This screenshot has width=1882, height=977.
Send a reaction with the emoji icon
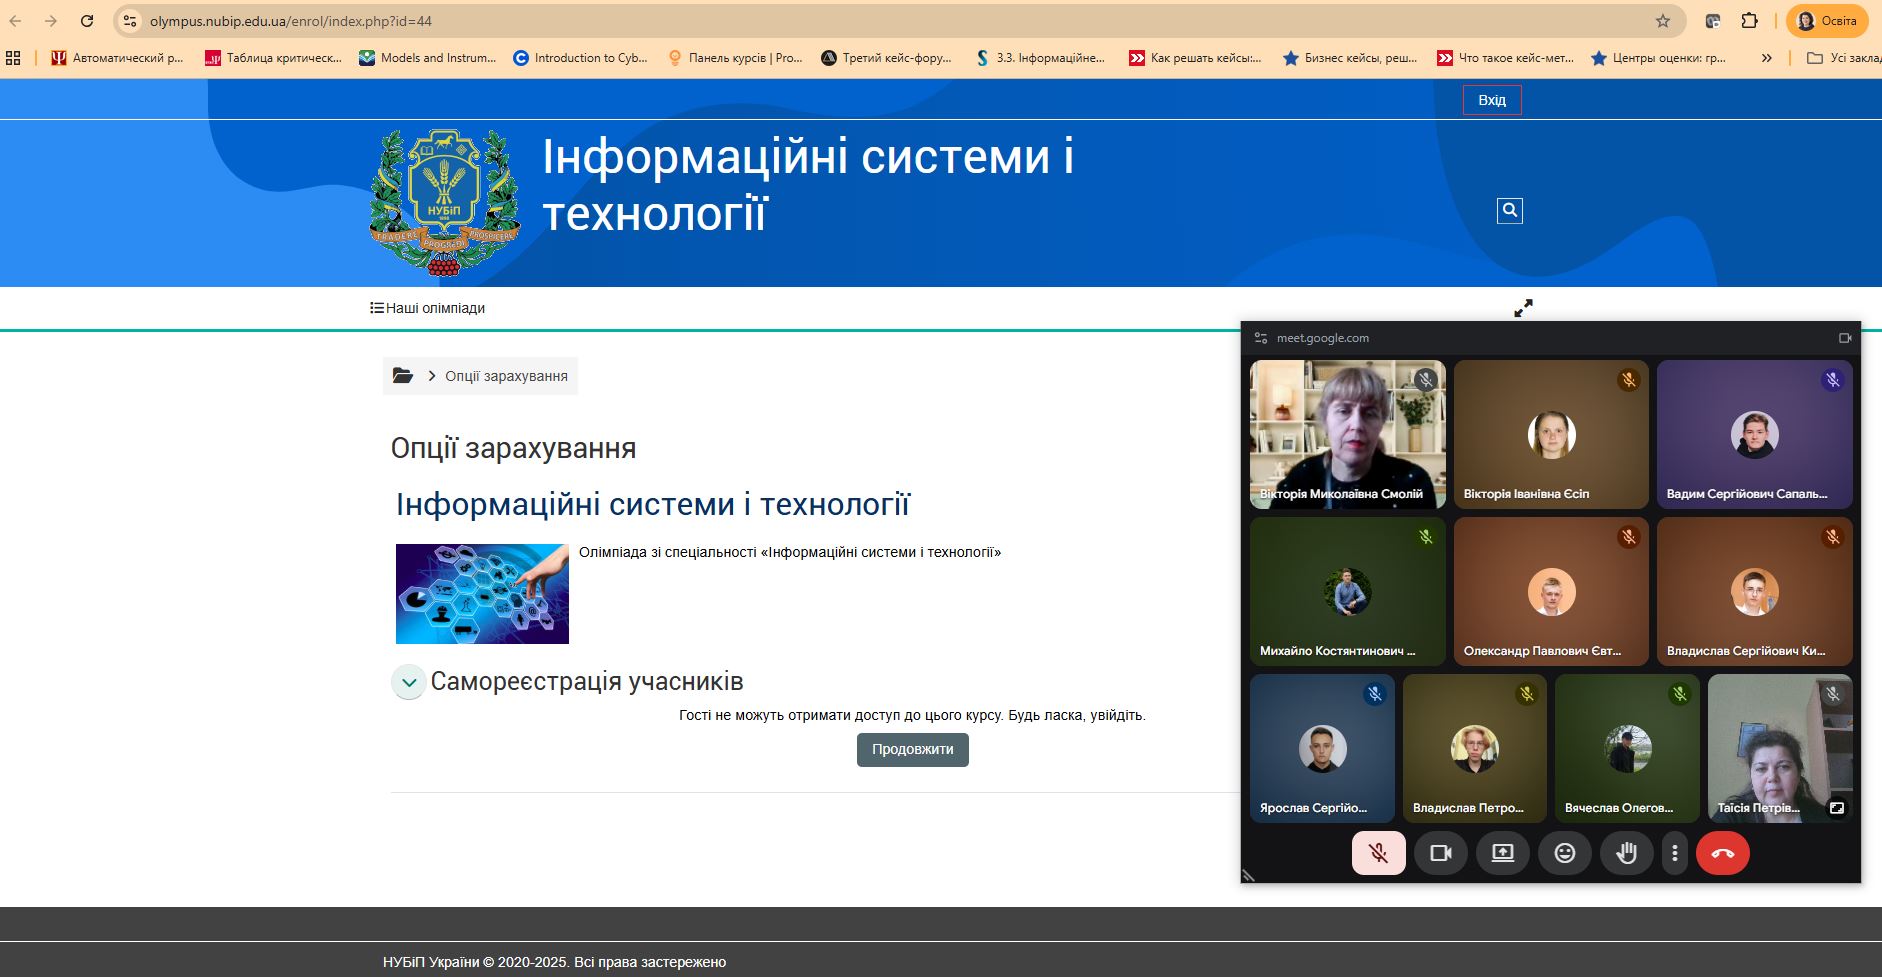point(1564,853)
